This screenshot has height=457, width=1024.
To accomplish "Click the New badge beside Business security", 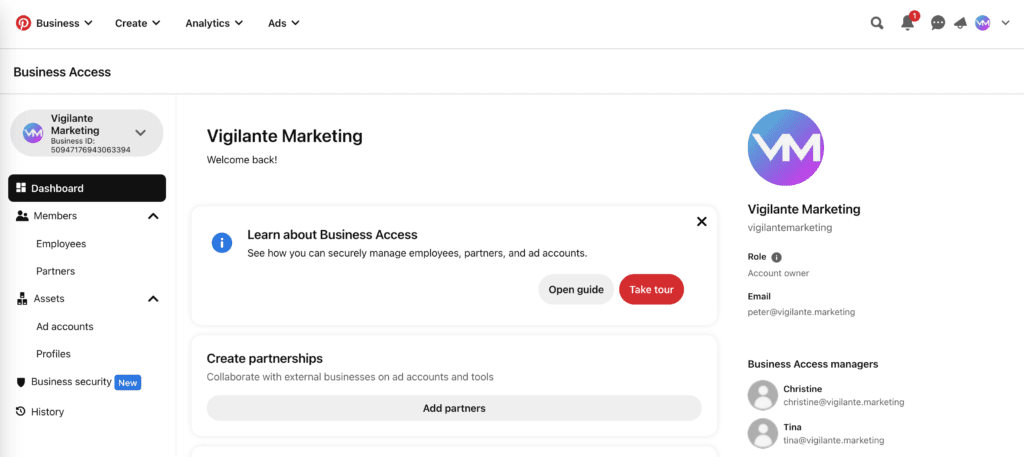I will point(128,383).
